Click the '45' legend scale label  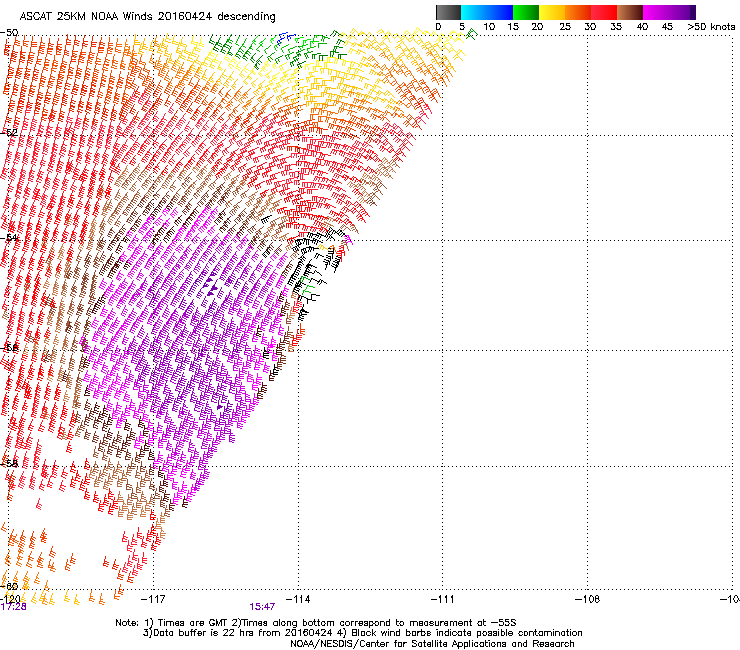coord(667,27)
